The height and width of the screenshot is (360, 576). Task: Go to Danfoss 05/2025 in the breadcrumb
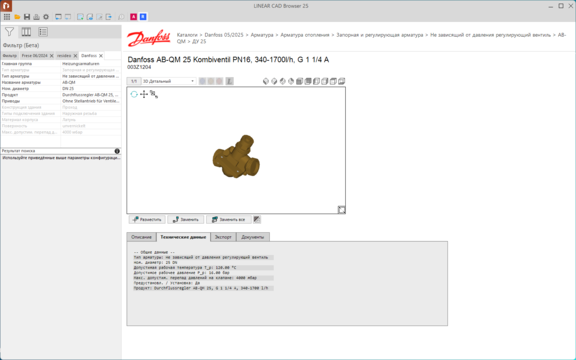pos(224,35)
